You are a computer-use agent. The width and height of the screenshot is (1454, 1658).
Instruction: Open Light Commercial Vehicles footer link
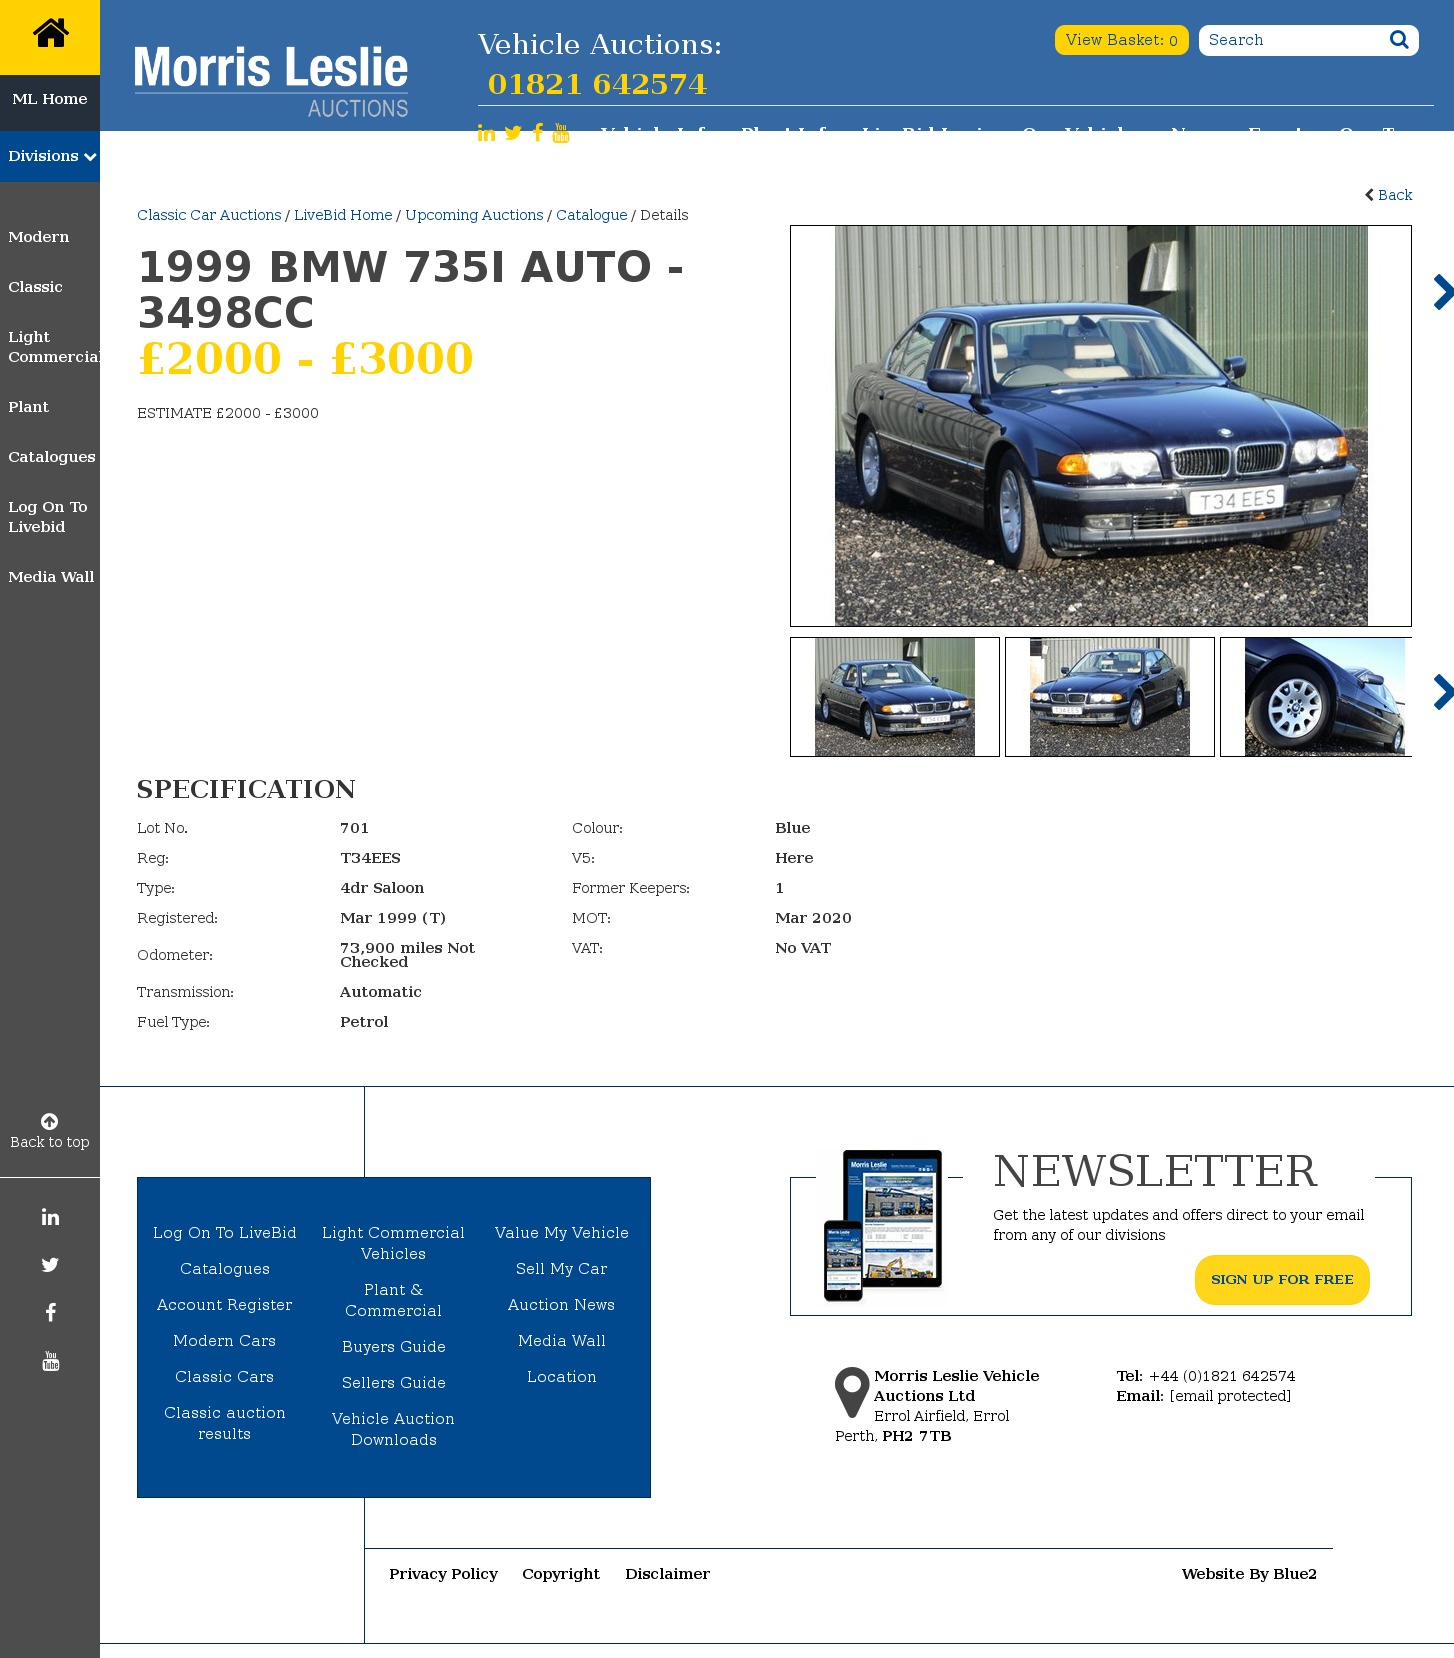pos(394,1243)
